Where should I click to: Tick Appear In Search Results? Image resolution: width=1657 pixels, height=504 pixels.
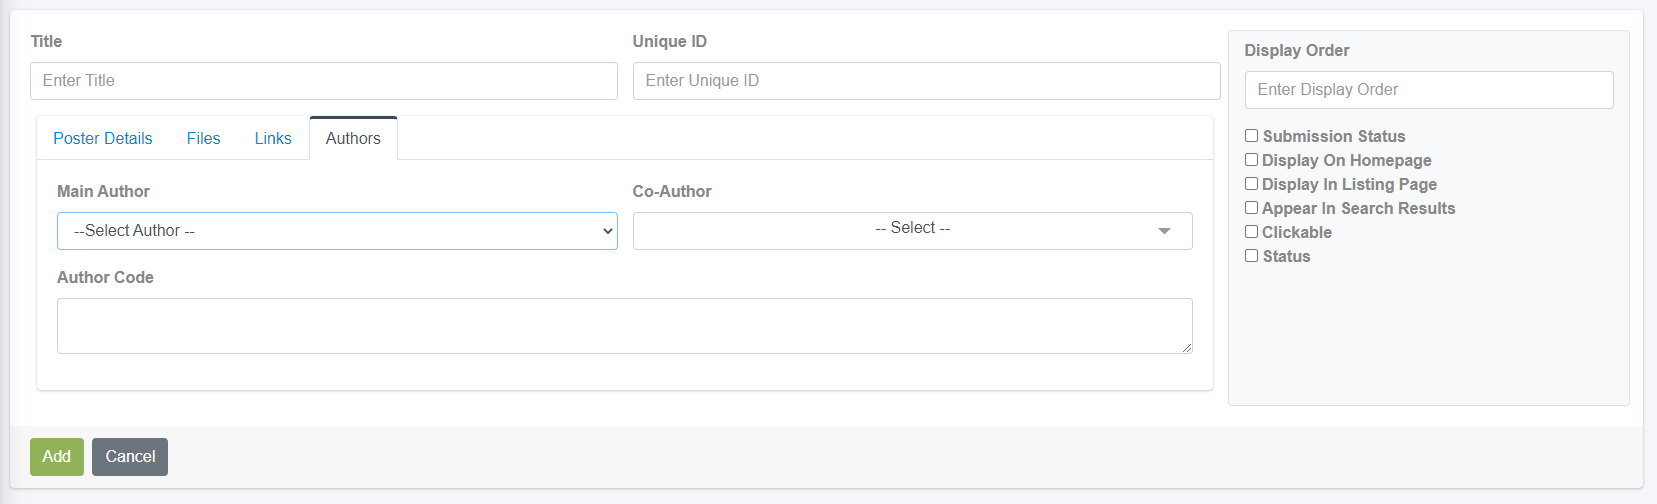click(1251, 208)
